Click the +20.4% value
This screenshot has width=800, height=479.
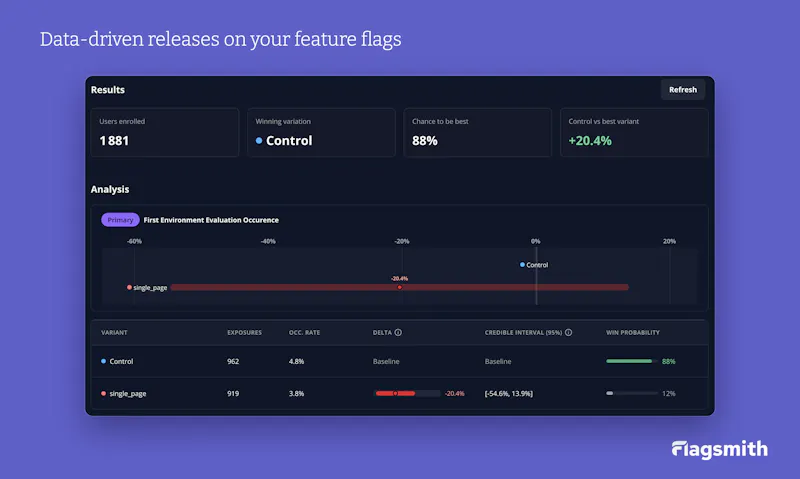point(590,141)
